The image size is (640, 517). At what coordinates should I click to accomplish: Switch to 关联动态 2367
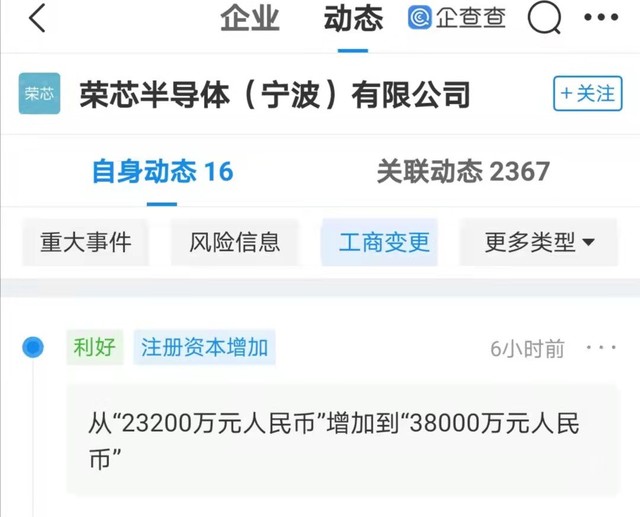(x=463, y=171)
